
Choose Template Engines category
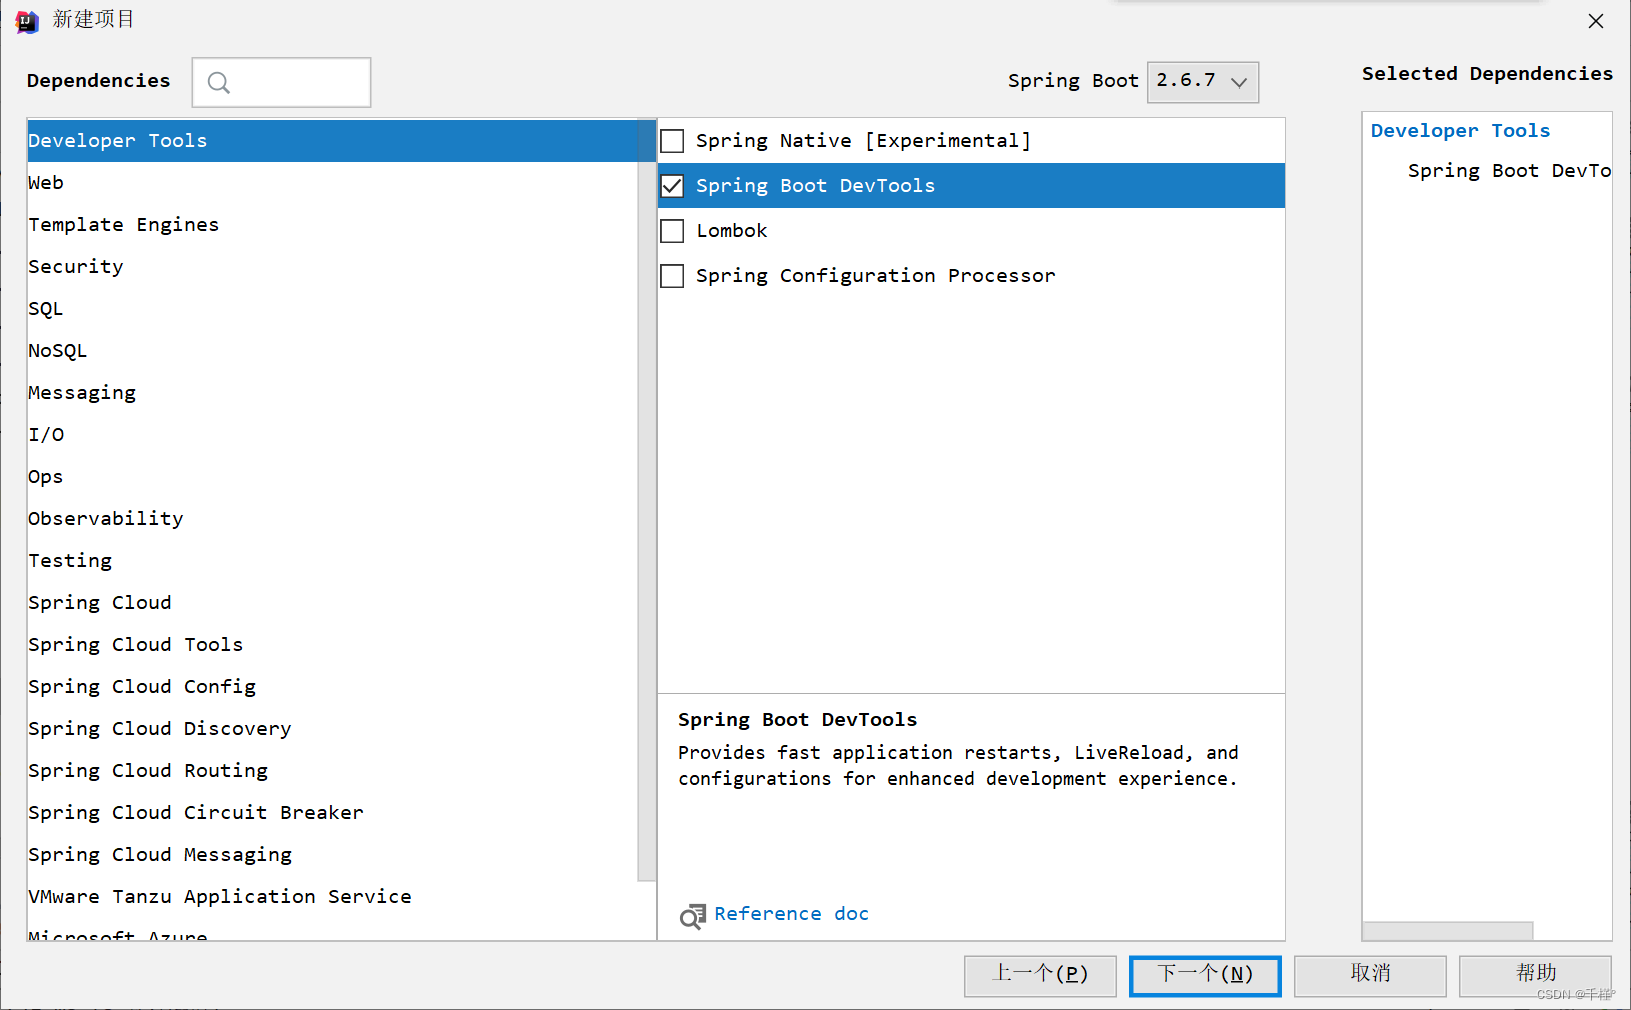click(332, 225)
